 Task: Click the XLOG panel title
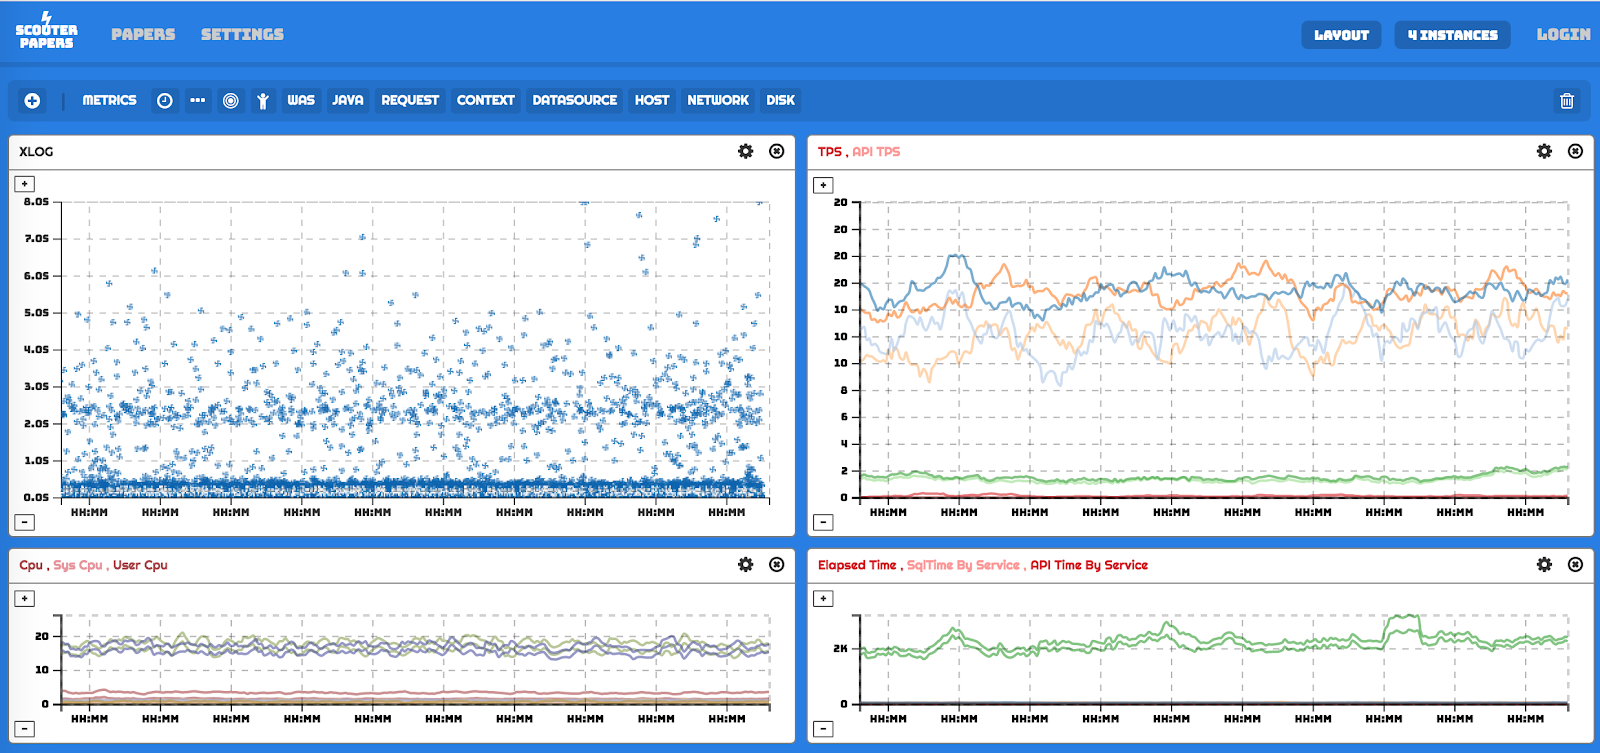(x=36, y=152)
